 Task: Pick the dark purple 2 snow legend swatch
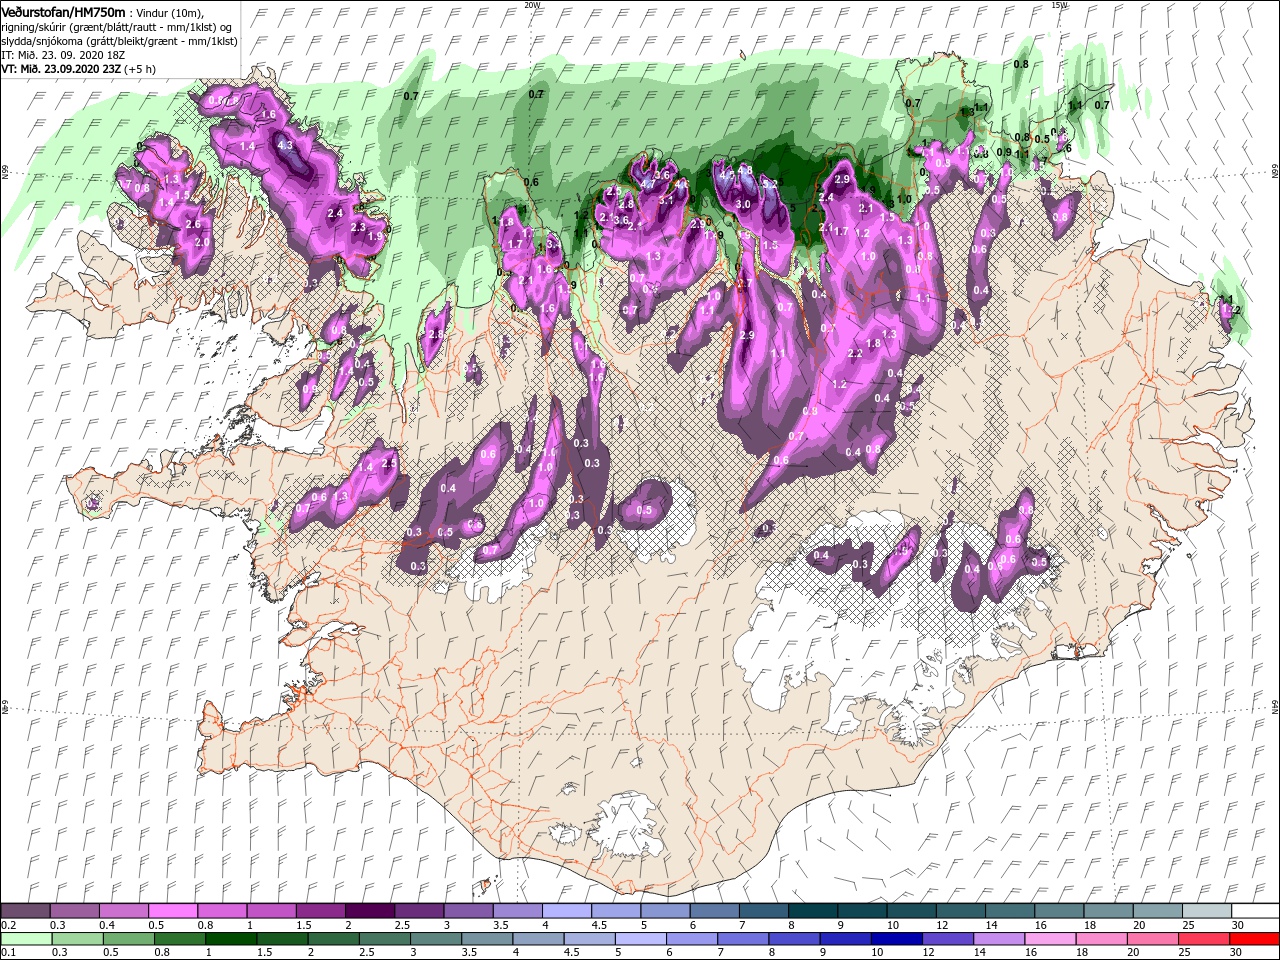(x=369, y=910)
